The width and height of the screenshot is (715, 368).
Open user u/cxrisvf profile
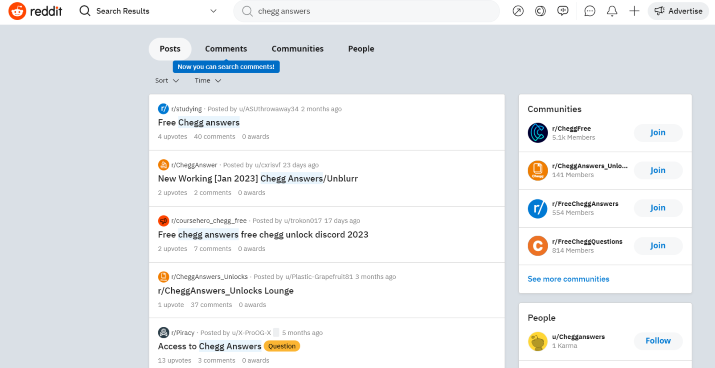267,165
